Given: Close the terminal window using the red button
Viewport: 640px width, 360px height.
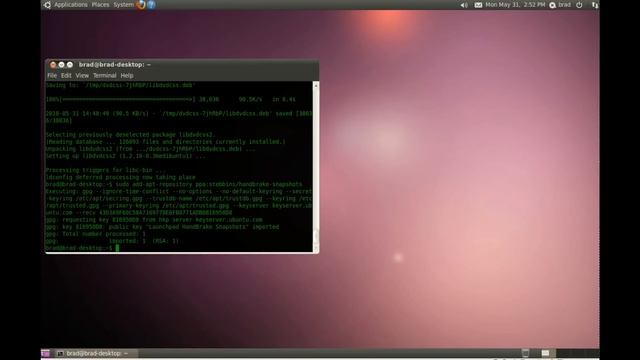Looking at the screenshot, I should tap(53, 64).
